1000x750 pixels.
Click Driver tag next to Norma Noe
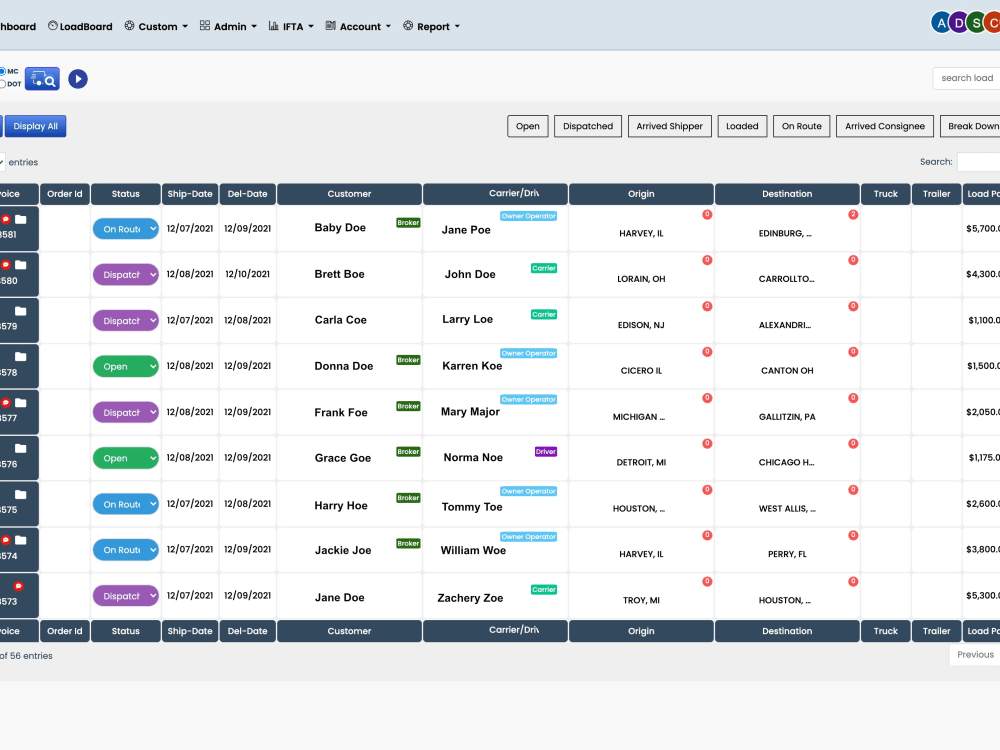(x=546, y=452)
